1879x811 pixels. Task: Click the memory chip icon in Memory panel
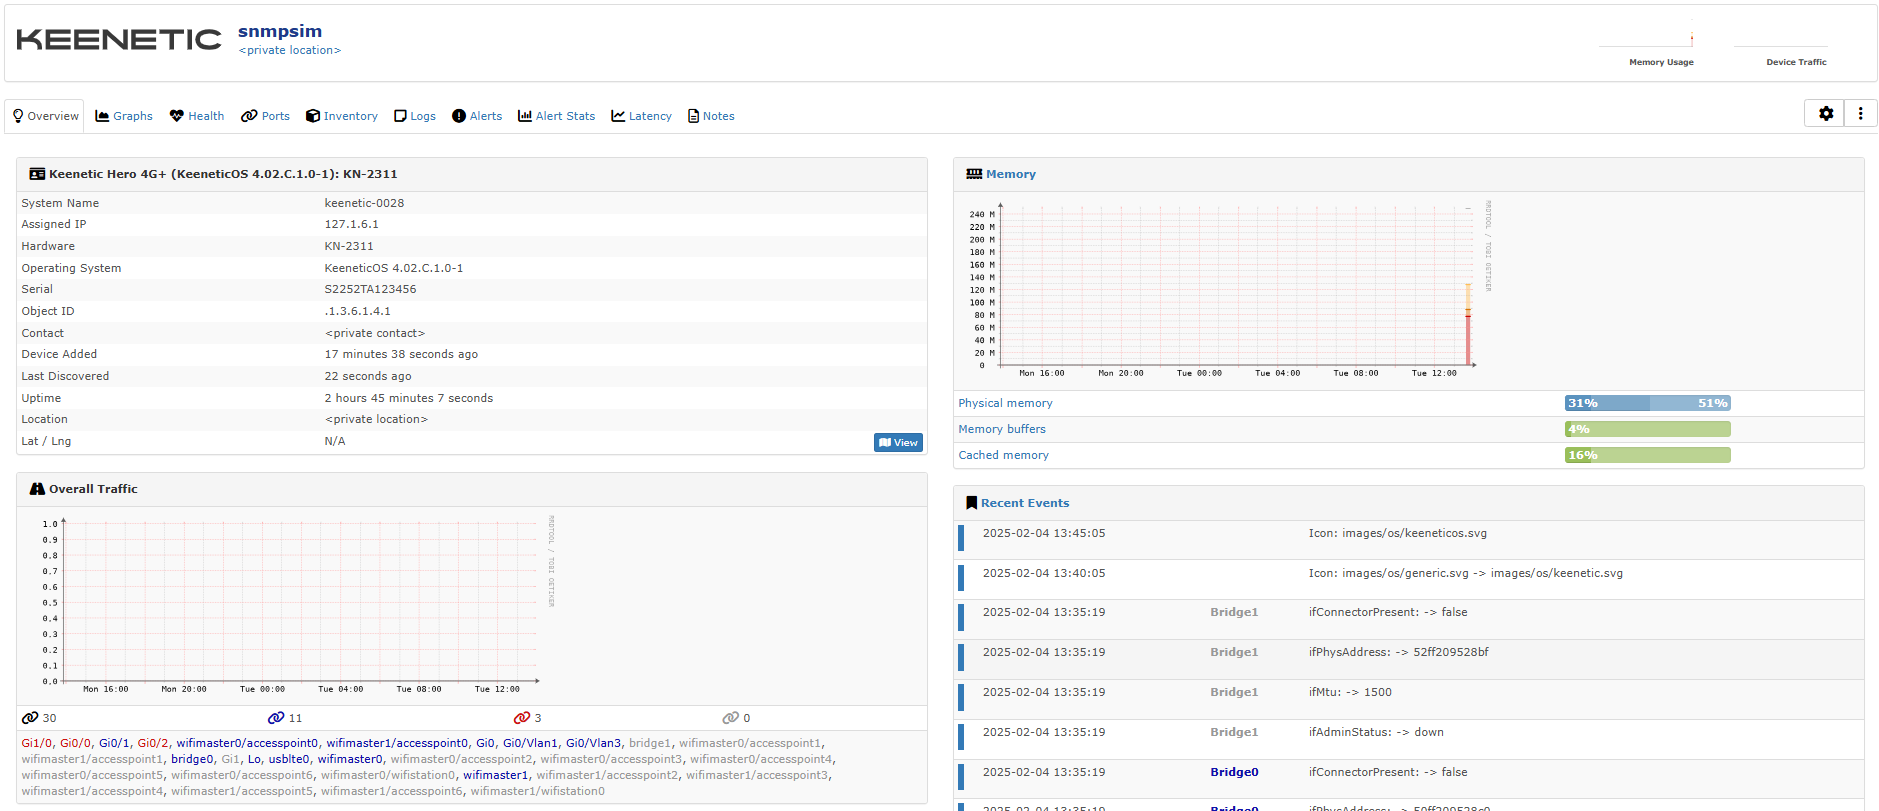click(x=974, y=174)
